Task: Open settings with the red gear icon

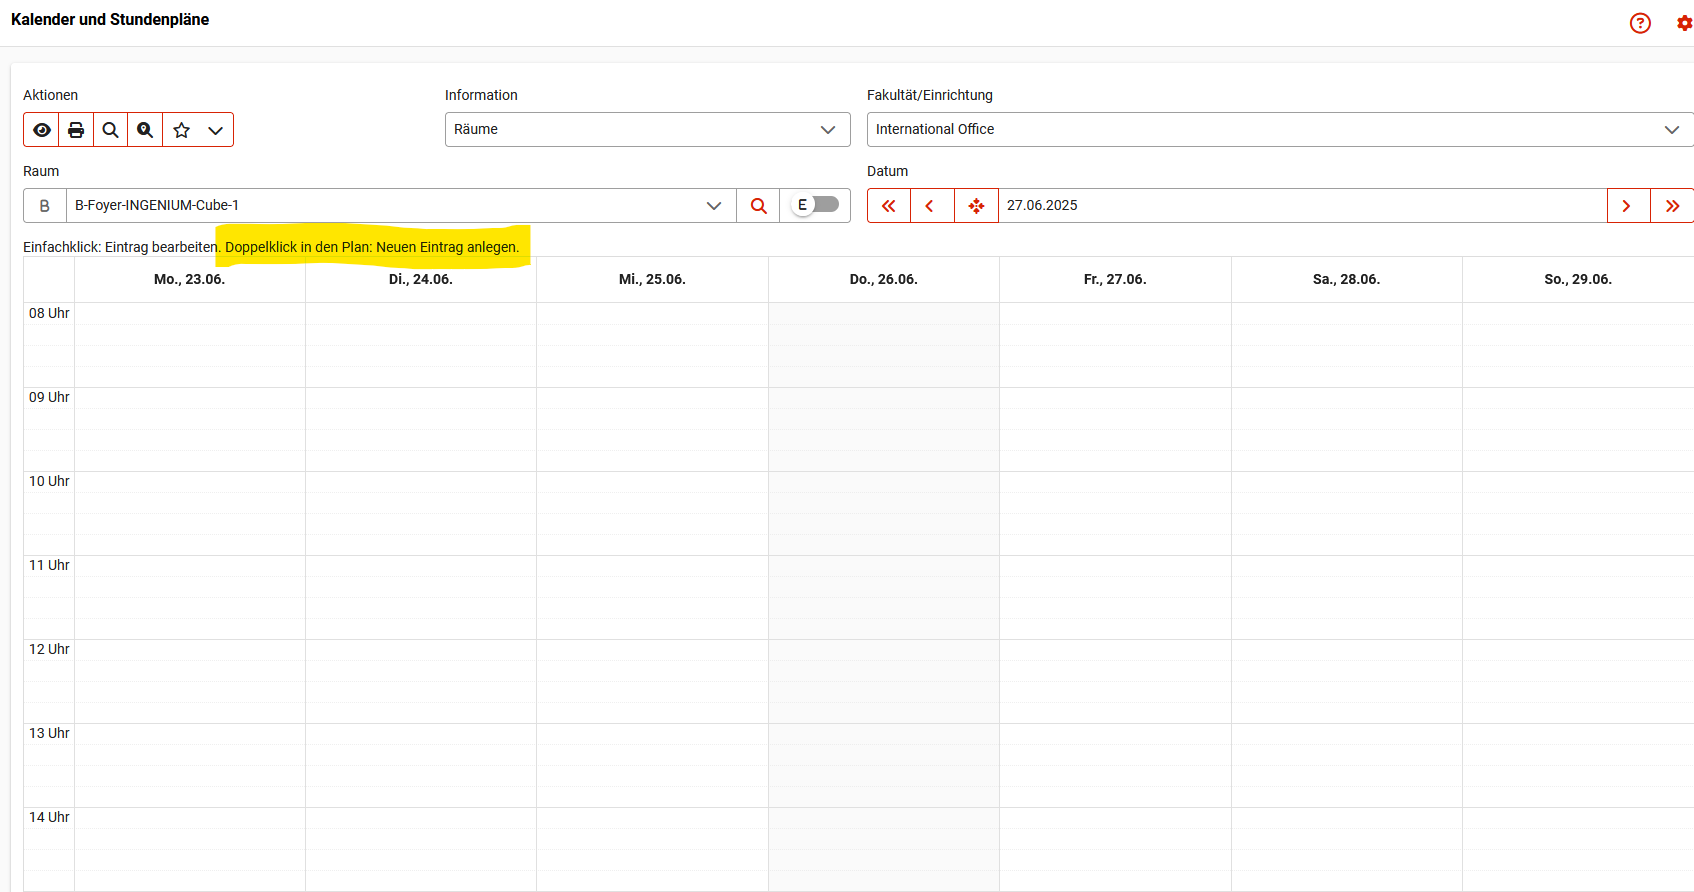Action: tap(1684, 23)
